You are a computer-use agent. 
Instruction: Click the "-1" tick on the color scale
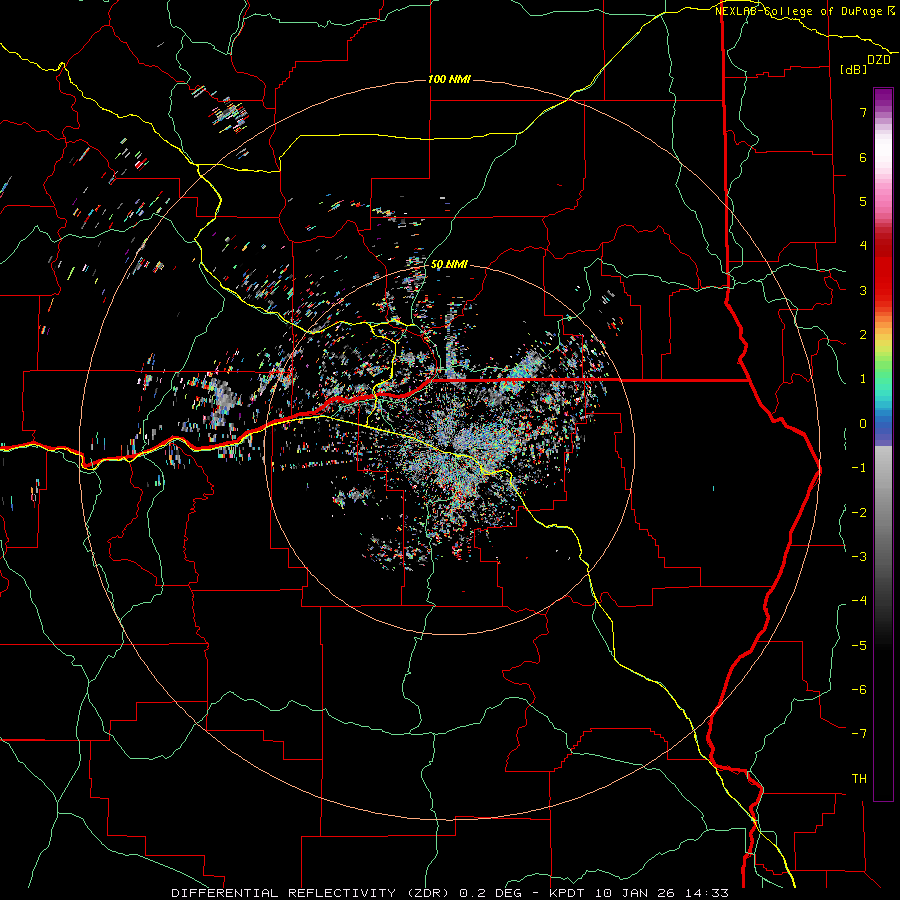[x=859, y=468]
